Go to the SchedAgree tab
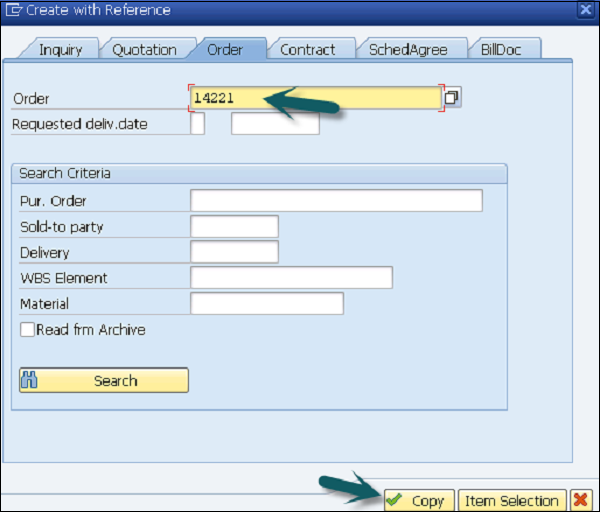 click(408, 50)
